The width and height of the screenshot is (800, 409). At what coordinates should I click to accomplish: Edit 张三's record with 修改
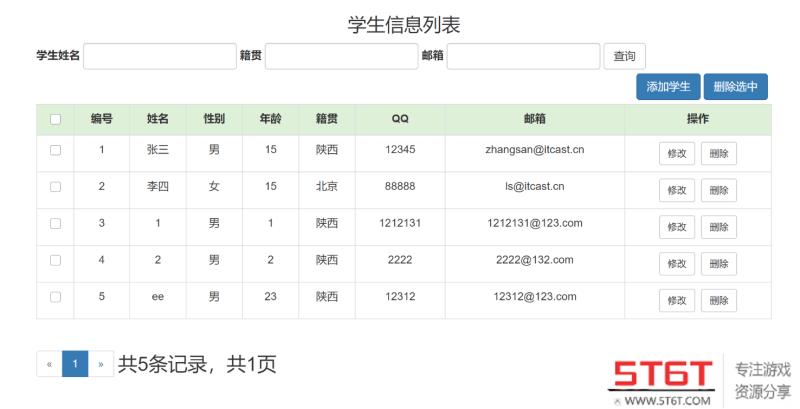point(676,153)
